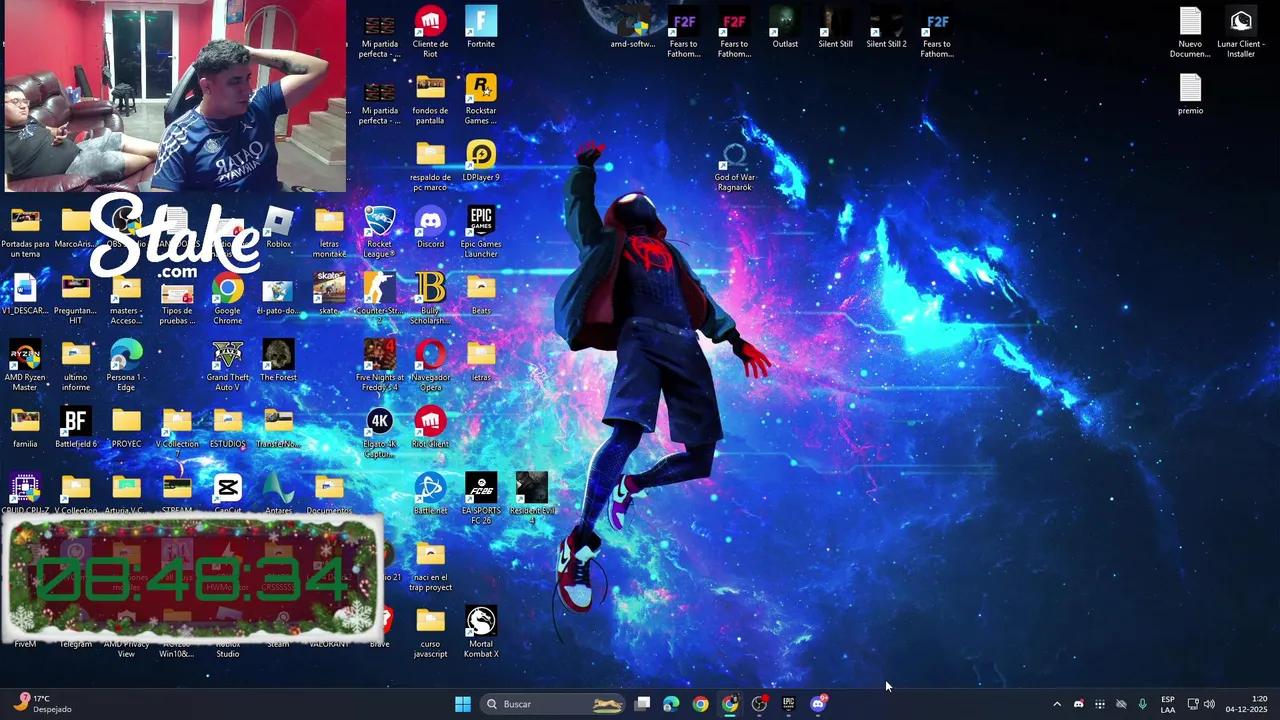Switch to OBS Studio in the taskbar
The width and height of the screenshot is (1280, 720).
759,704
